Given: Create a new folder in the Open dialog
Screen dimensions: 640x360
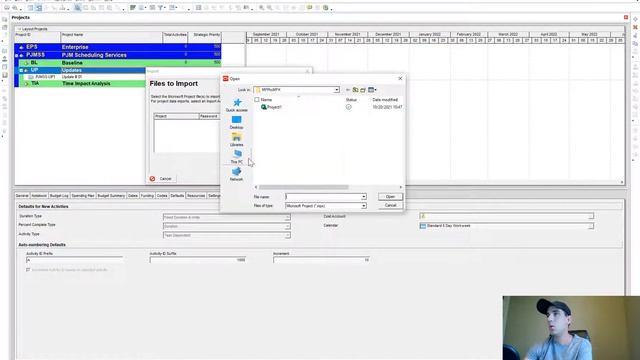Looking at the screenshot, I should 363,90.
